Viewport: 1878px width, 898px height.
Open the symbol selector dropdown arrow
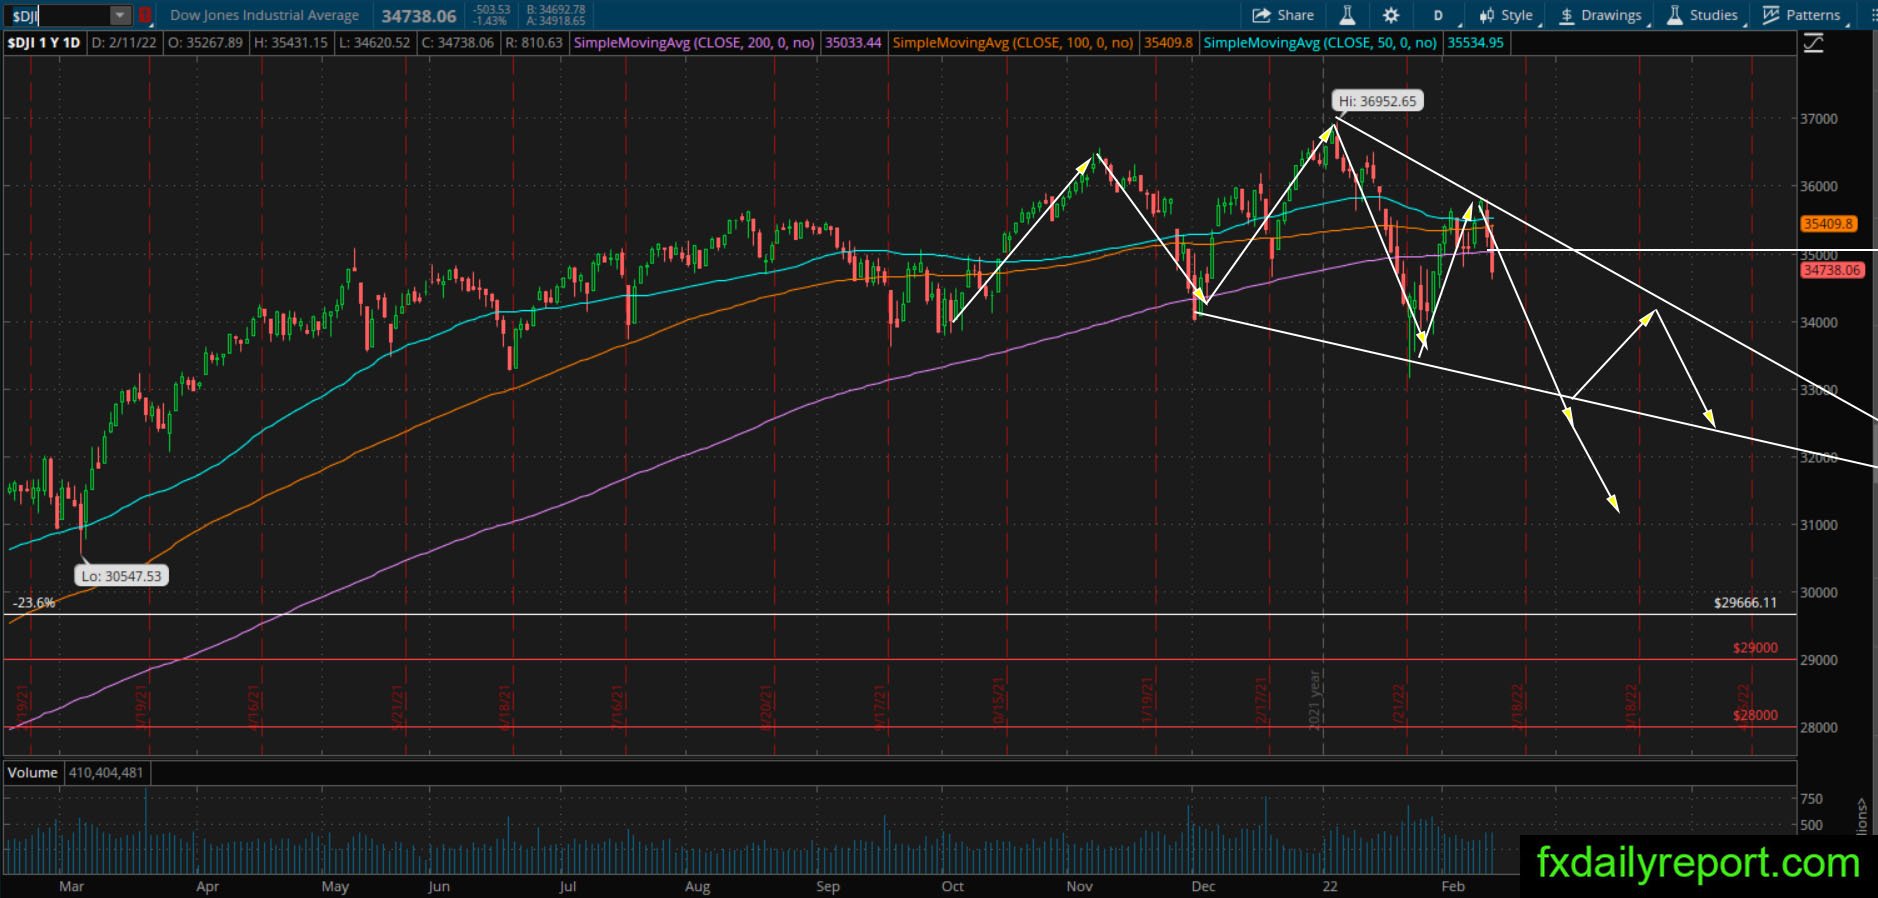120,16
